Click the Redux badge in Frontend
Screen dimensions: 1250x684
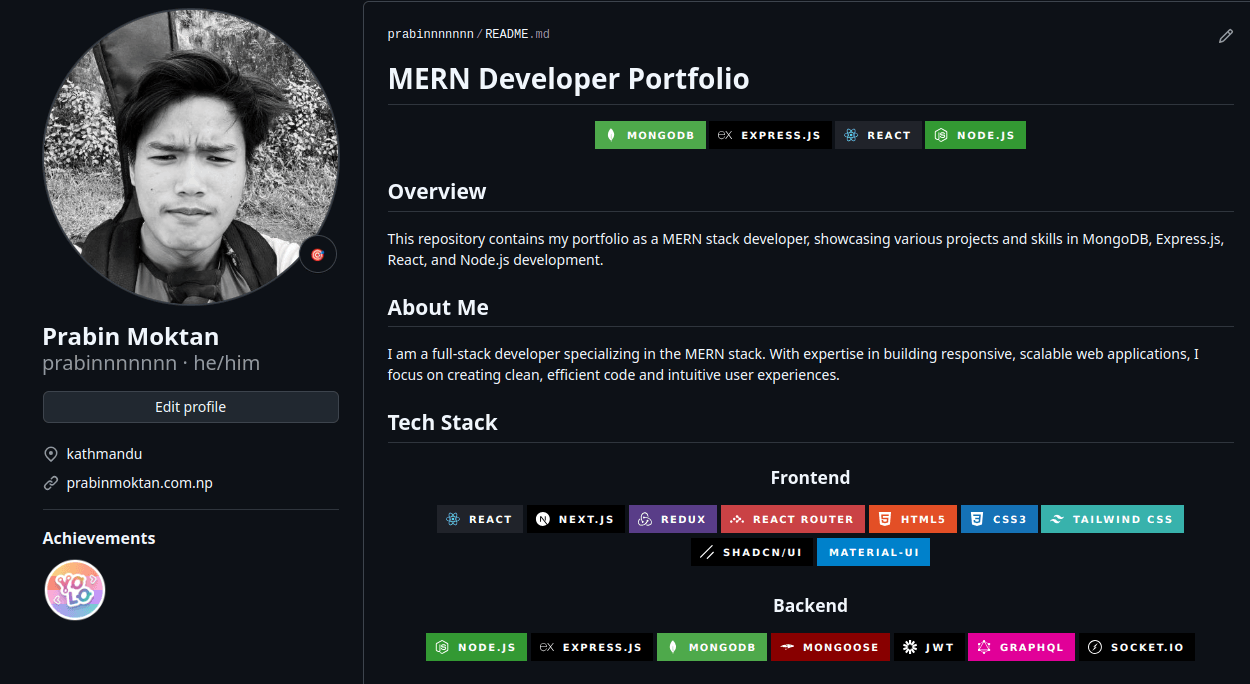tap(672, 519)
